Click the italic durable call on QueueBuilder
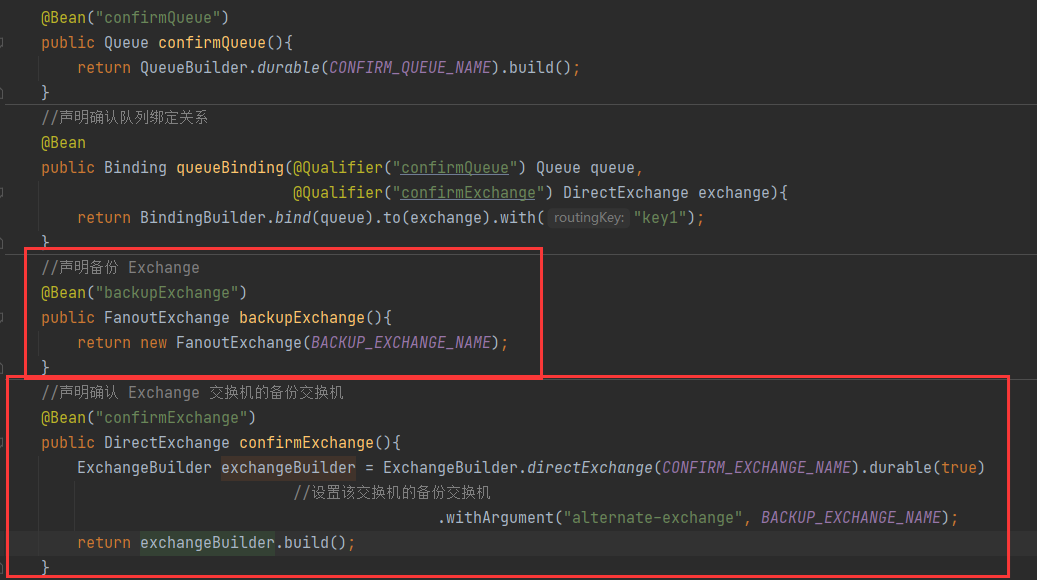 [x=288, y=67]
